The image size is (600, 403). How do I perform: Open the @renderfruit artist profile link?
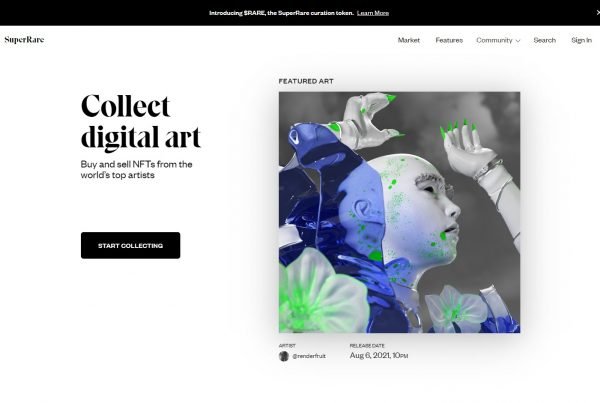[x=309, y=356]
